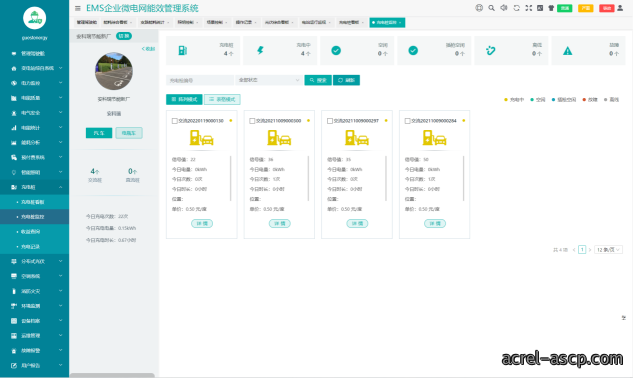The width and height of the screenshot is (633, 378).
Task: Click the warning triangle icon in the fault summary card
Action: pyautogui.click(x=568, y=51)
